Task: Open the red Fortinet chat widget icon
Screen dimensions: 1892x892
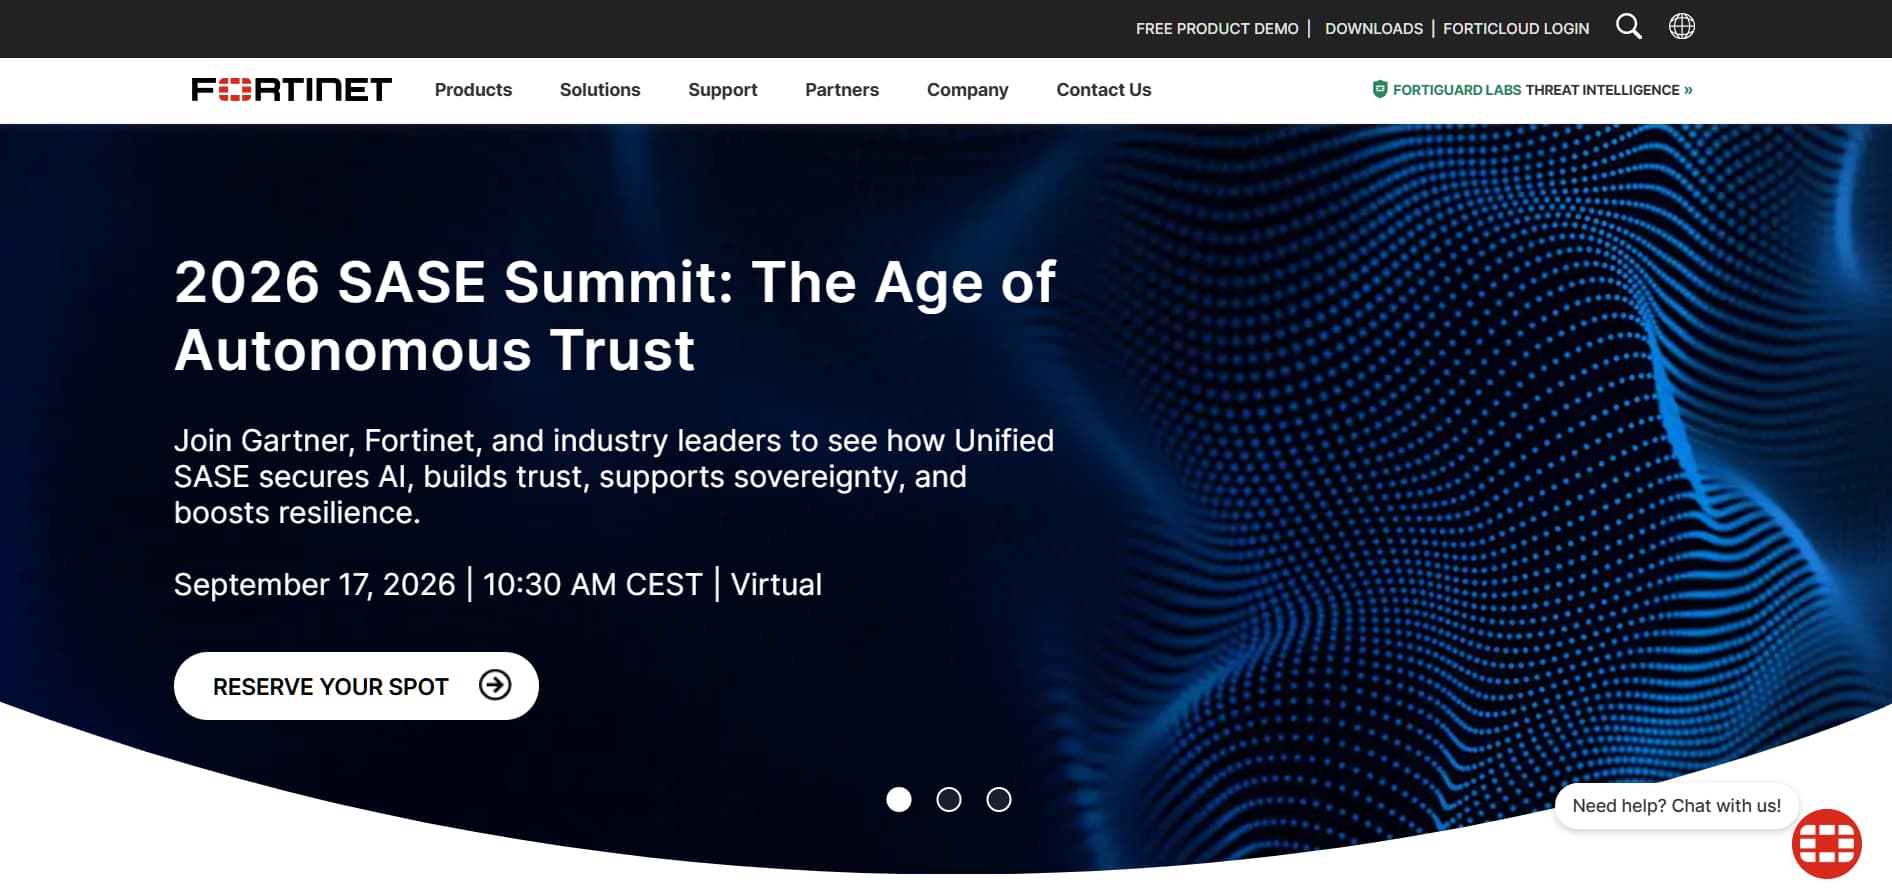Action: tap(1827, 844)
